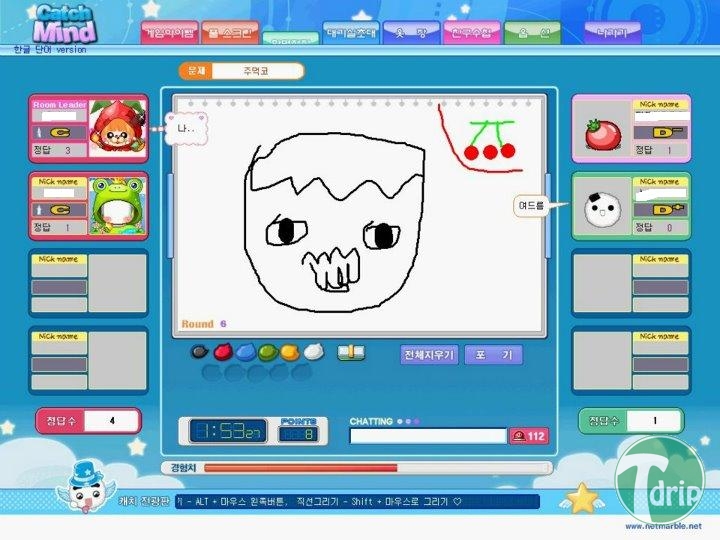Click the winged yellow star icon
The width and height of the screenshot is (720, 540).
[x=582, y=498]
